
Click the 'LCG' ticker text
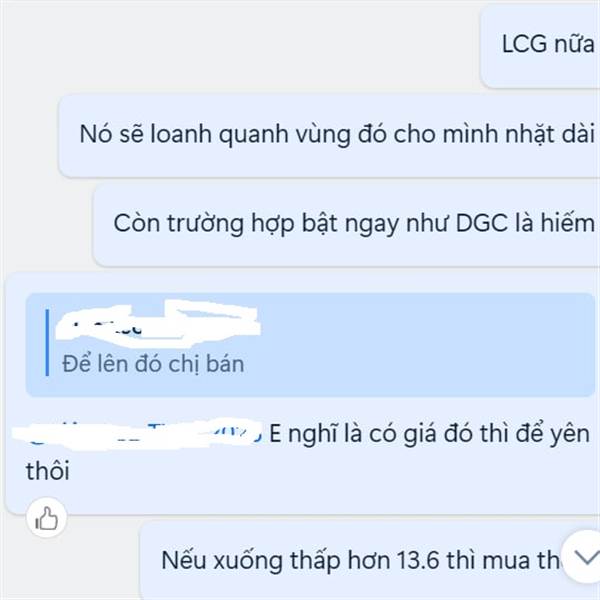click(x=525, y=44)
